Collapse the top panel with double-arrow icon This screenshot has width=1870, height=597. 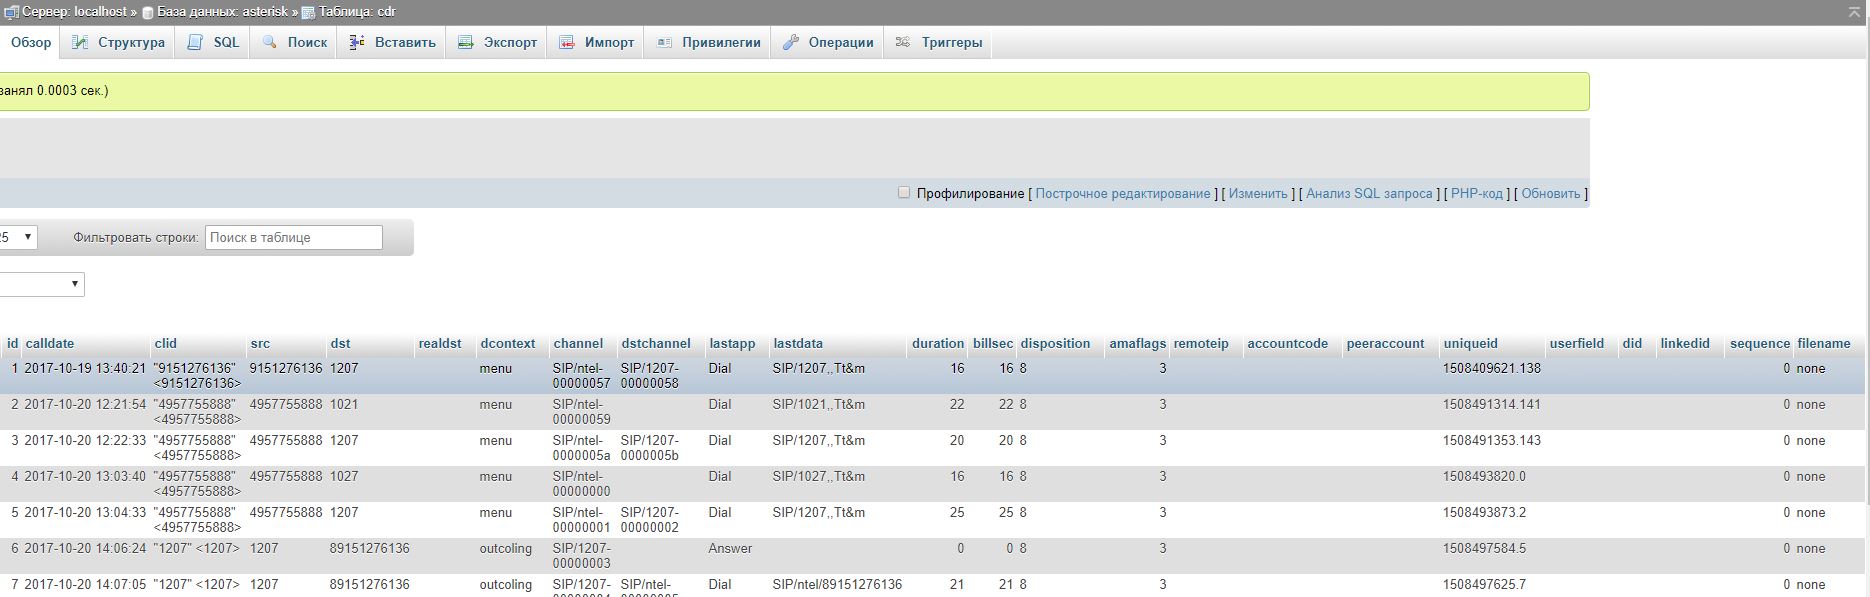click(x=1855, y=12)
